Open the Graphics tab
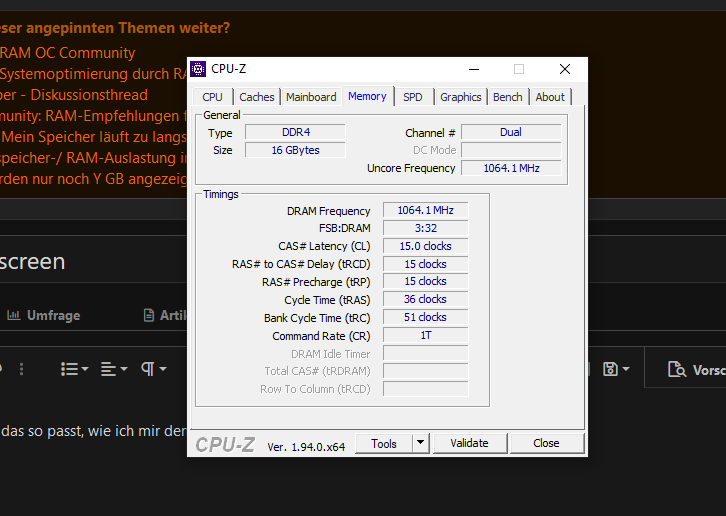726x516 pixels. coord(461,97)
